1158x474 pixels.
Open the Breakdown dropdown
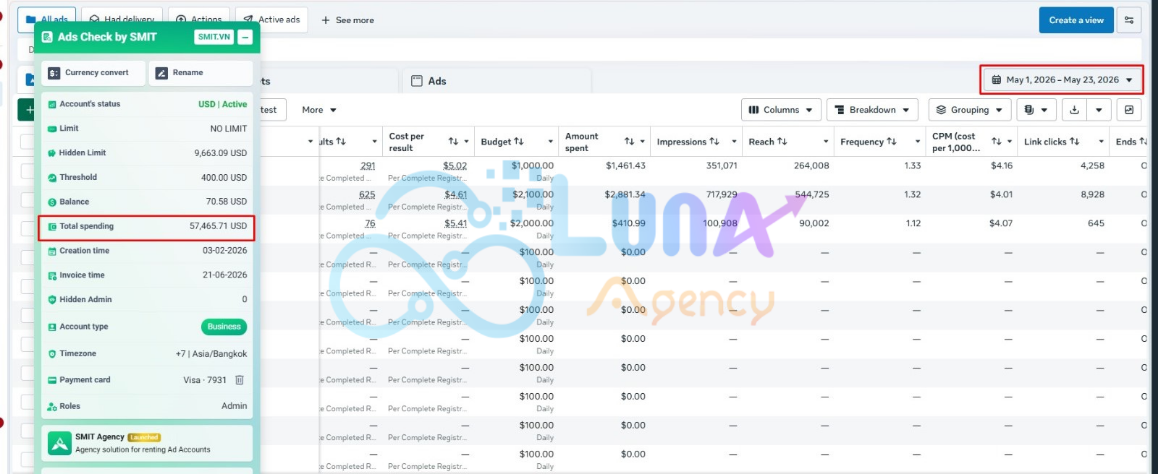point(872,110)
